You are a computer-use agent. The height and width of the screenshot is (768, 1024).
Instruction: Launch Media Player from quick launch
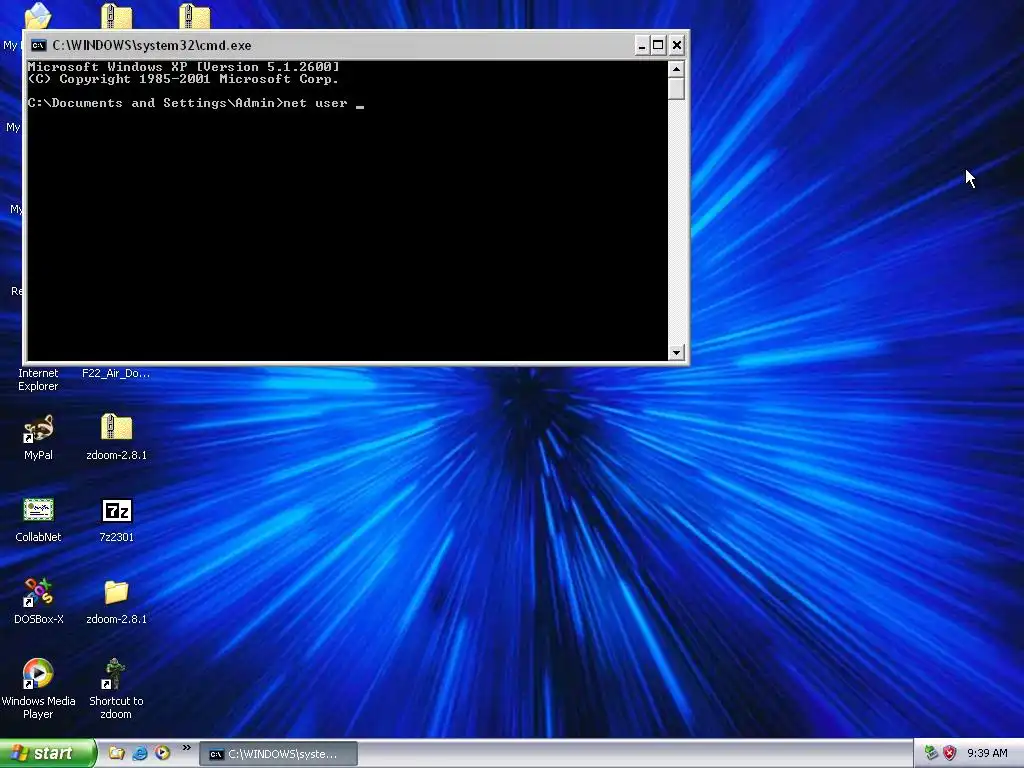(x=163, y=753)
